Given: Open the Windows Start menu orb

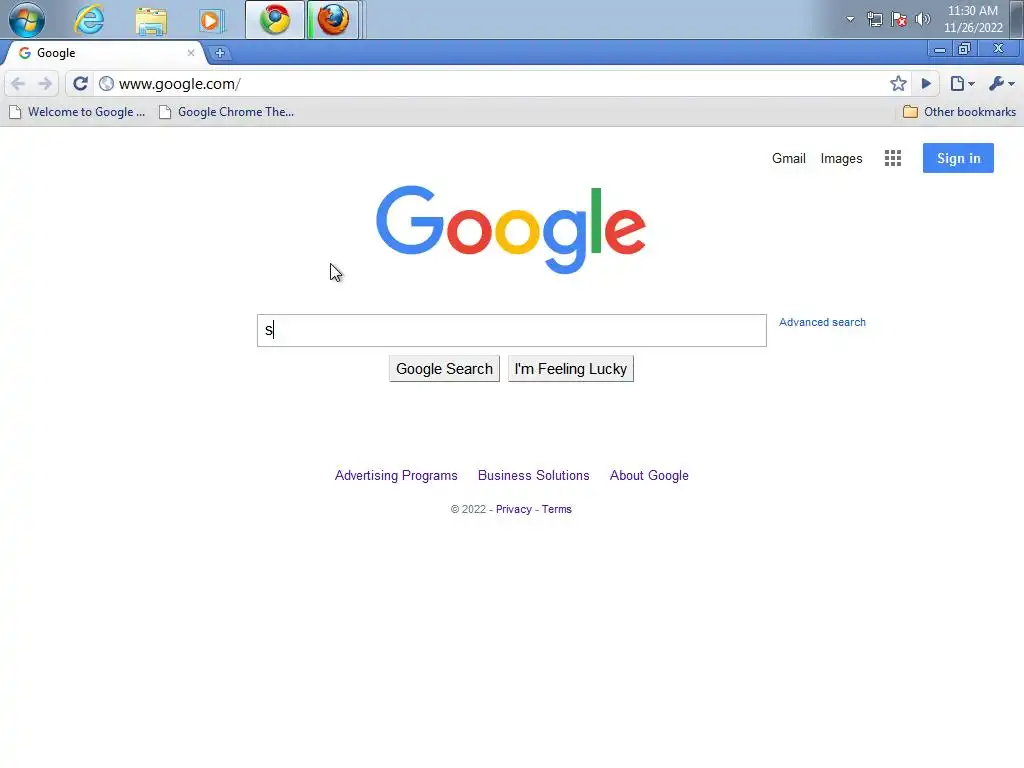Looking at the screenshot, I should pyautogui.click(x=27, y=20).
